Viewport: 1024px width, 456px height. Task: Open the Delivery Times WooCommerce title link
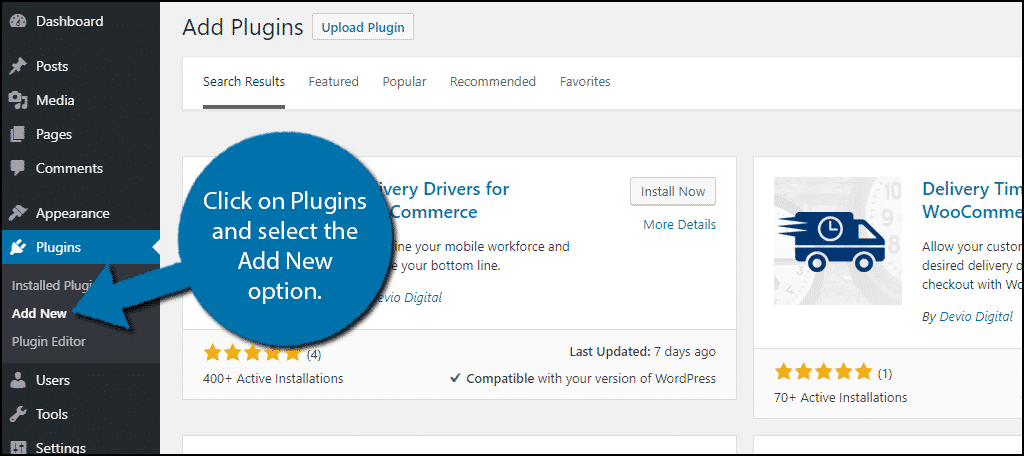click(973, 201)
